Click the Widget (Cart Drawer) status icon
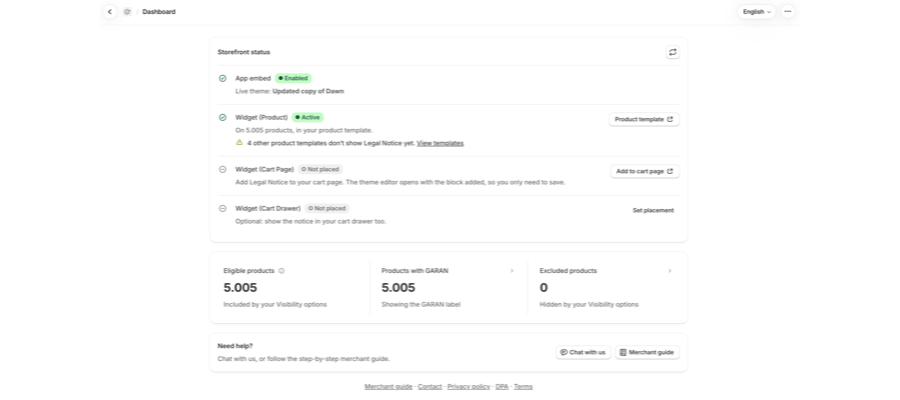This screenshot has height=400, width=900. (223, 208)
